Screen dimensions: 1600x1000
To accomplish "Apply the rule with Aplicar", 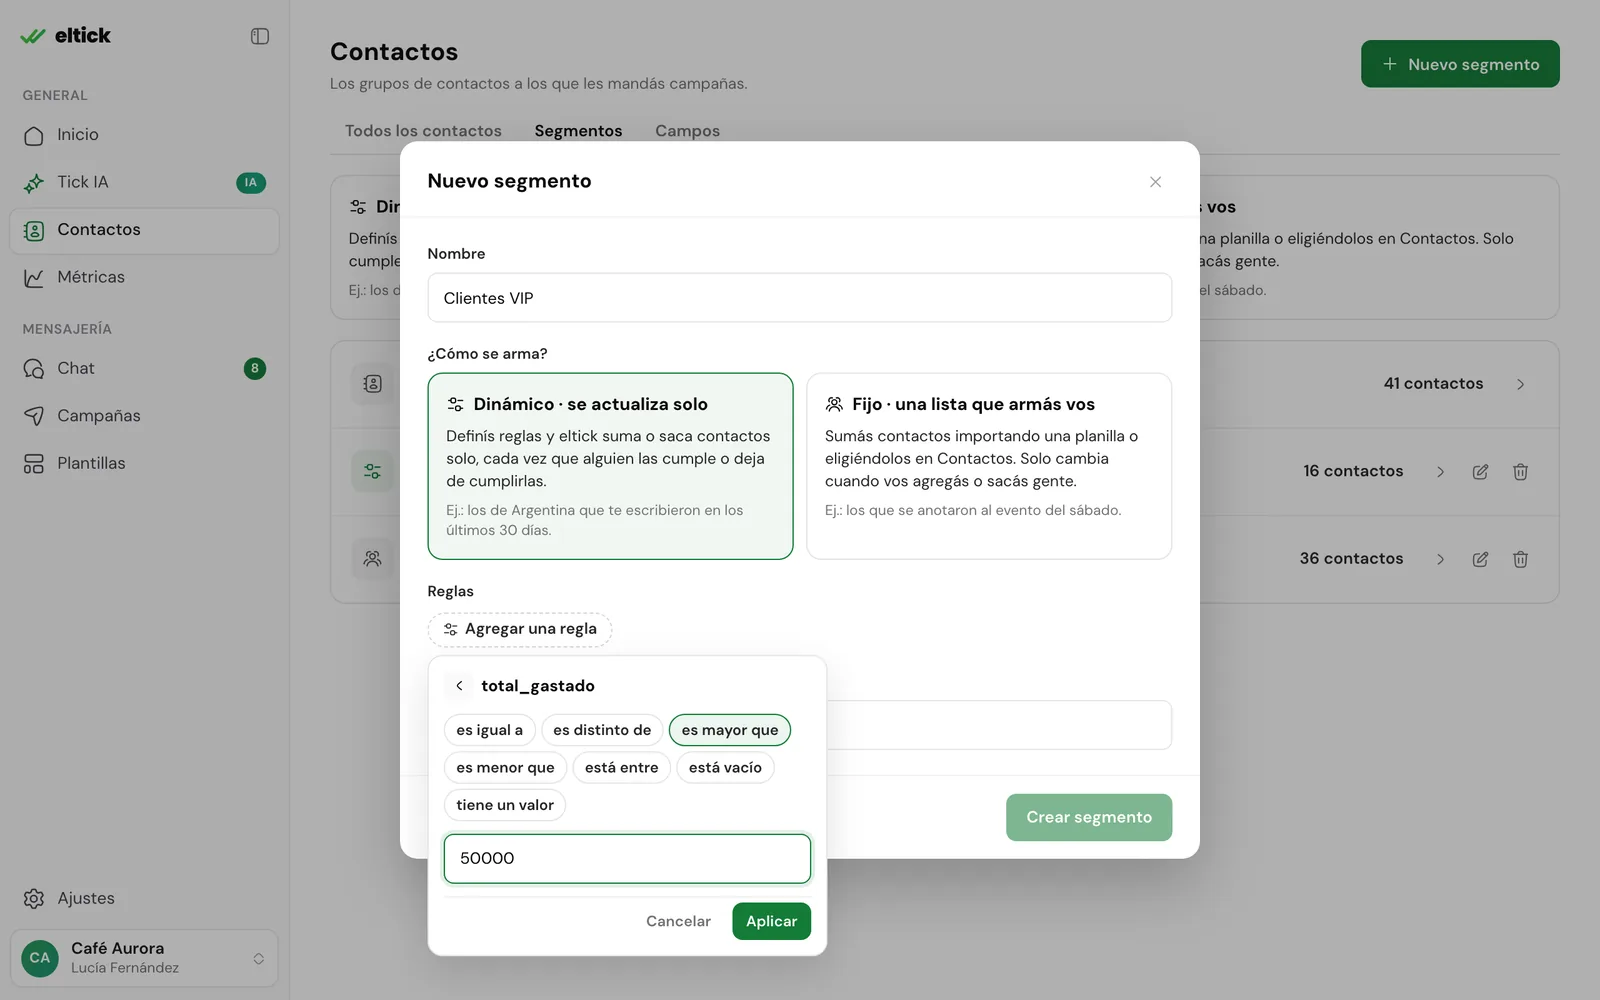I will [x=771, y=921].
